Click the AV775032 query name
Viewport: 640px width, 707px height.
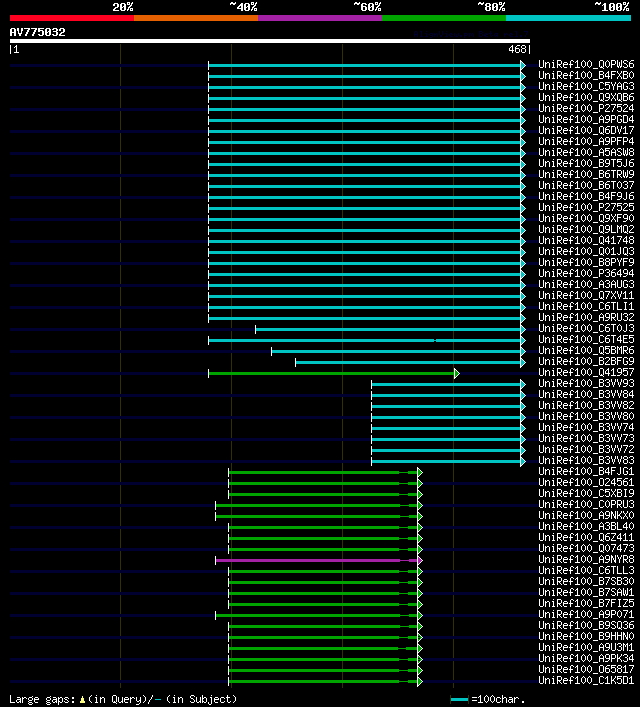[x=37, y=32]
